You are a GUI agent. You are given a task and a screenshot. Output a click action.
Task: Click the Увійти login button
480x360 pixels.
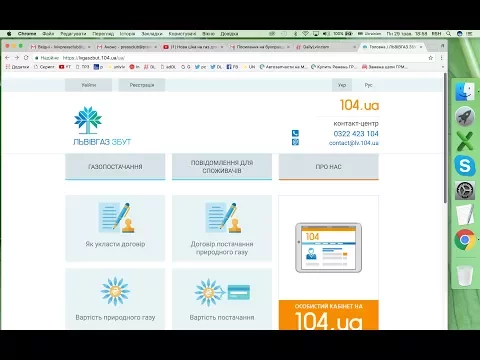pos(88,85)
